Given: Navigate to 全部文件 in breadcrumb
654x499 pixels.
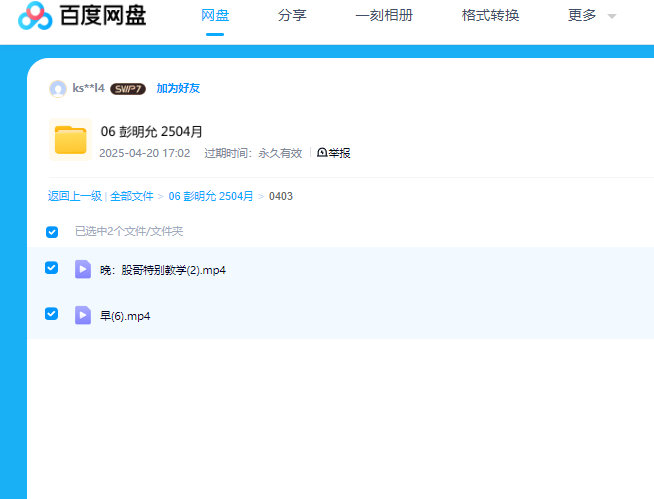Looking at the screenshot, I should [x=132, y=196].
